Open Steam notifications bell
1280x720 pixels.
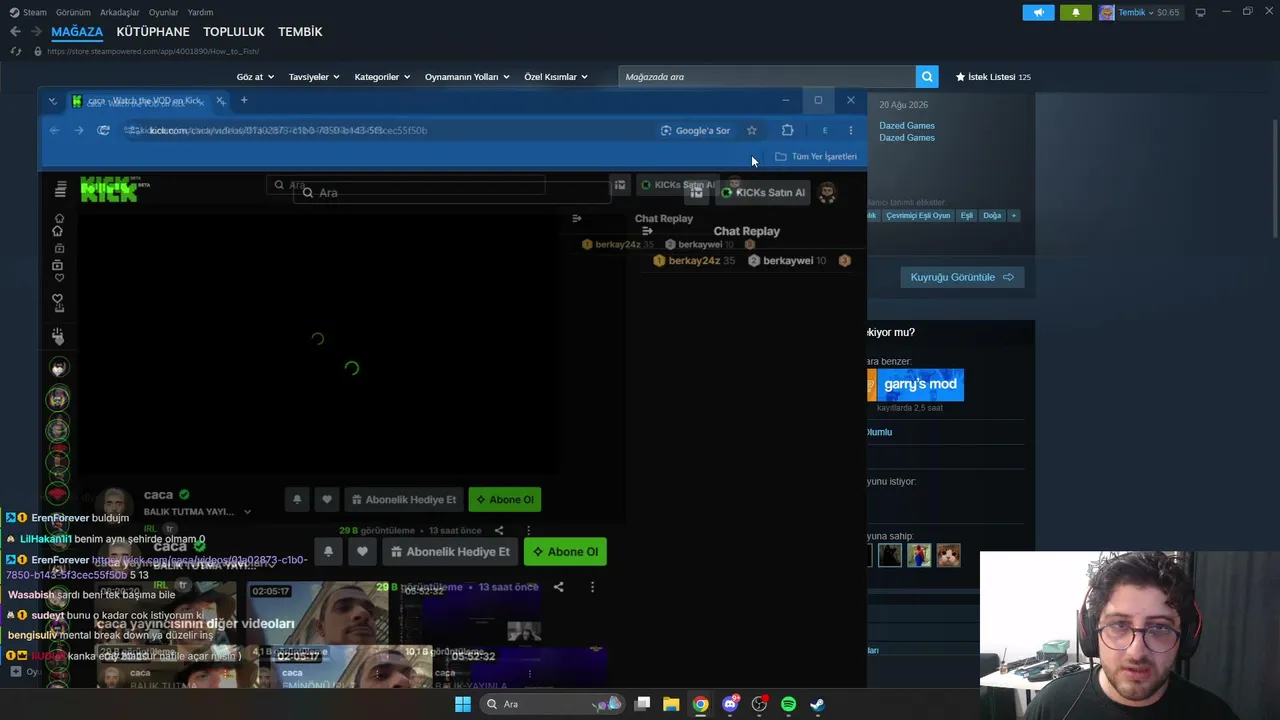[1076, 12]
